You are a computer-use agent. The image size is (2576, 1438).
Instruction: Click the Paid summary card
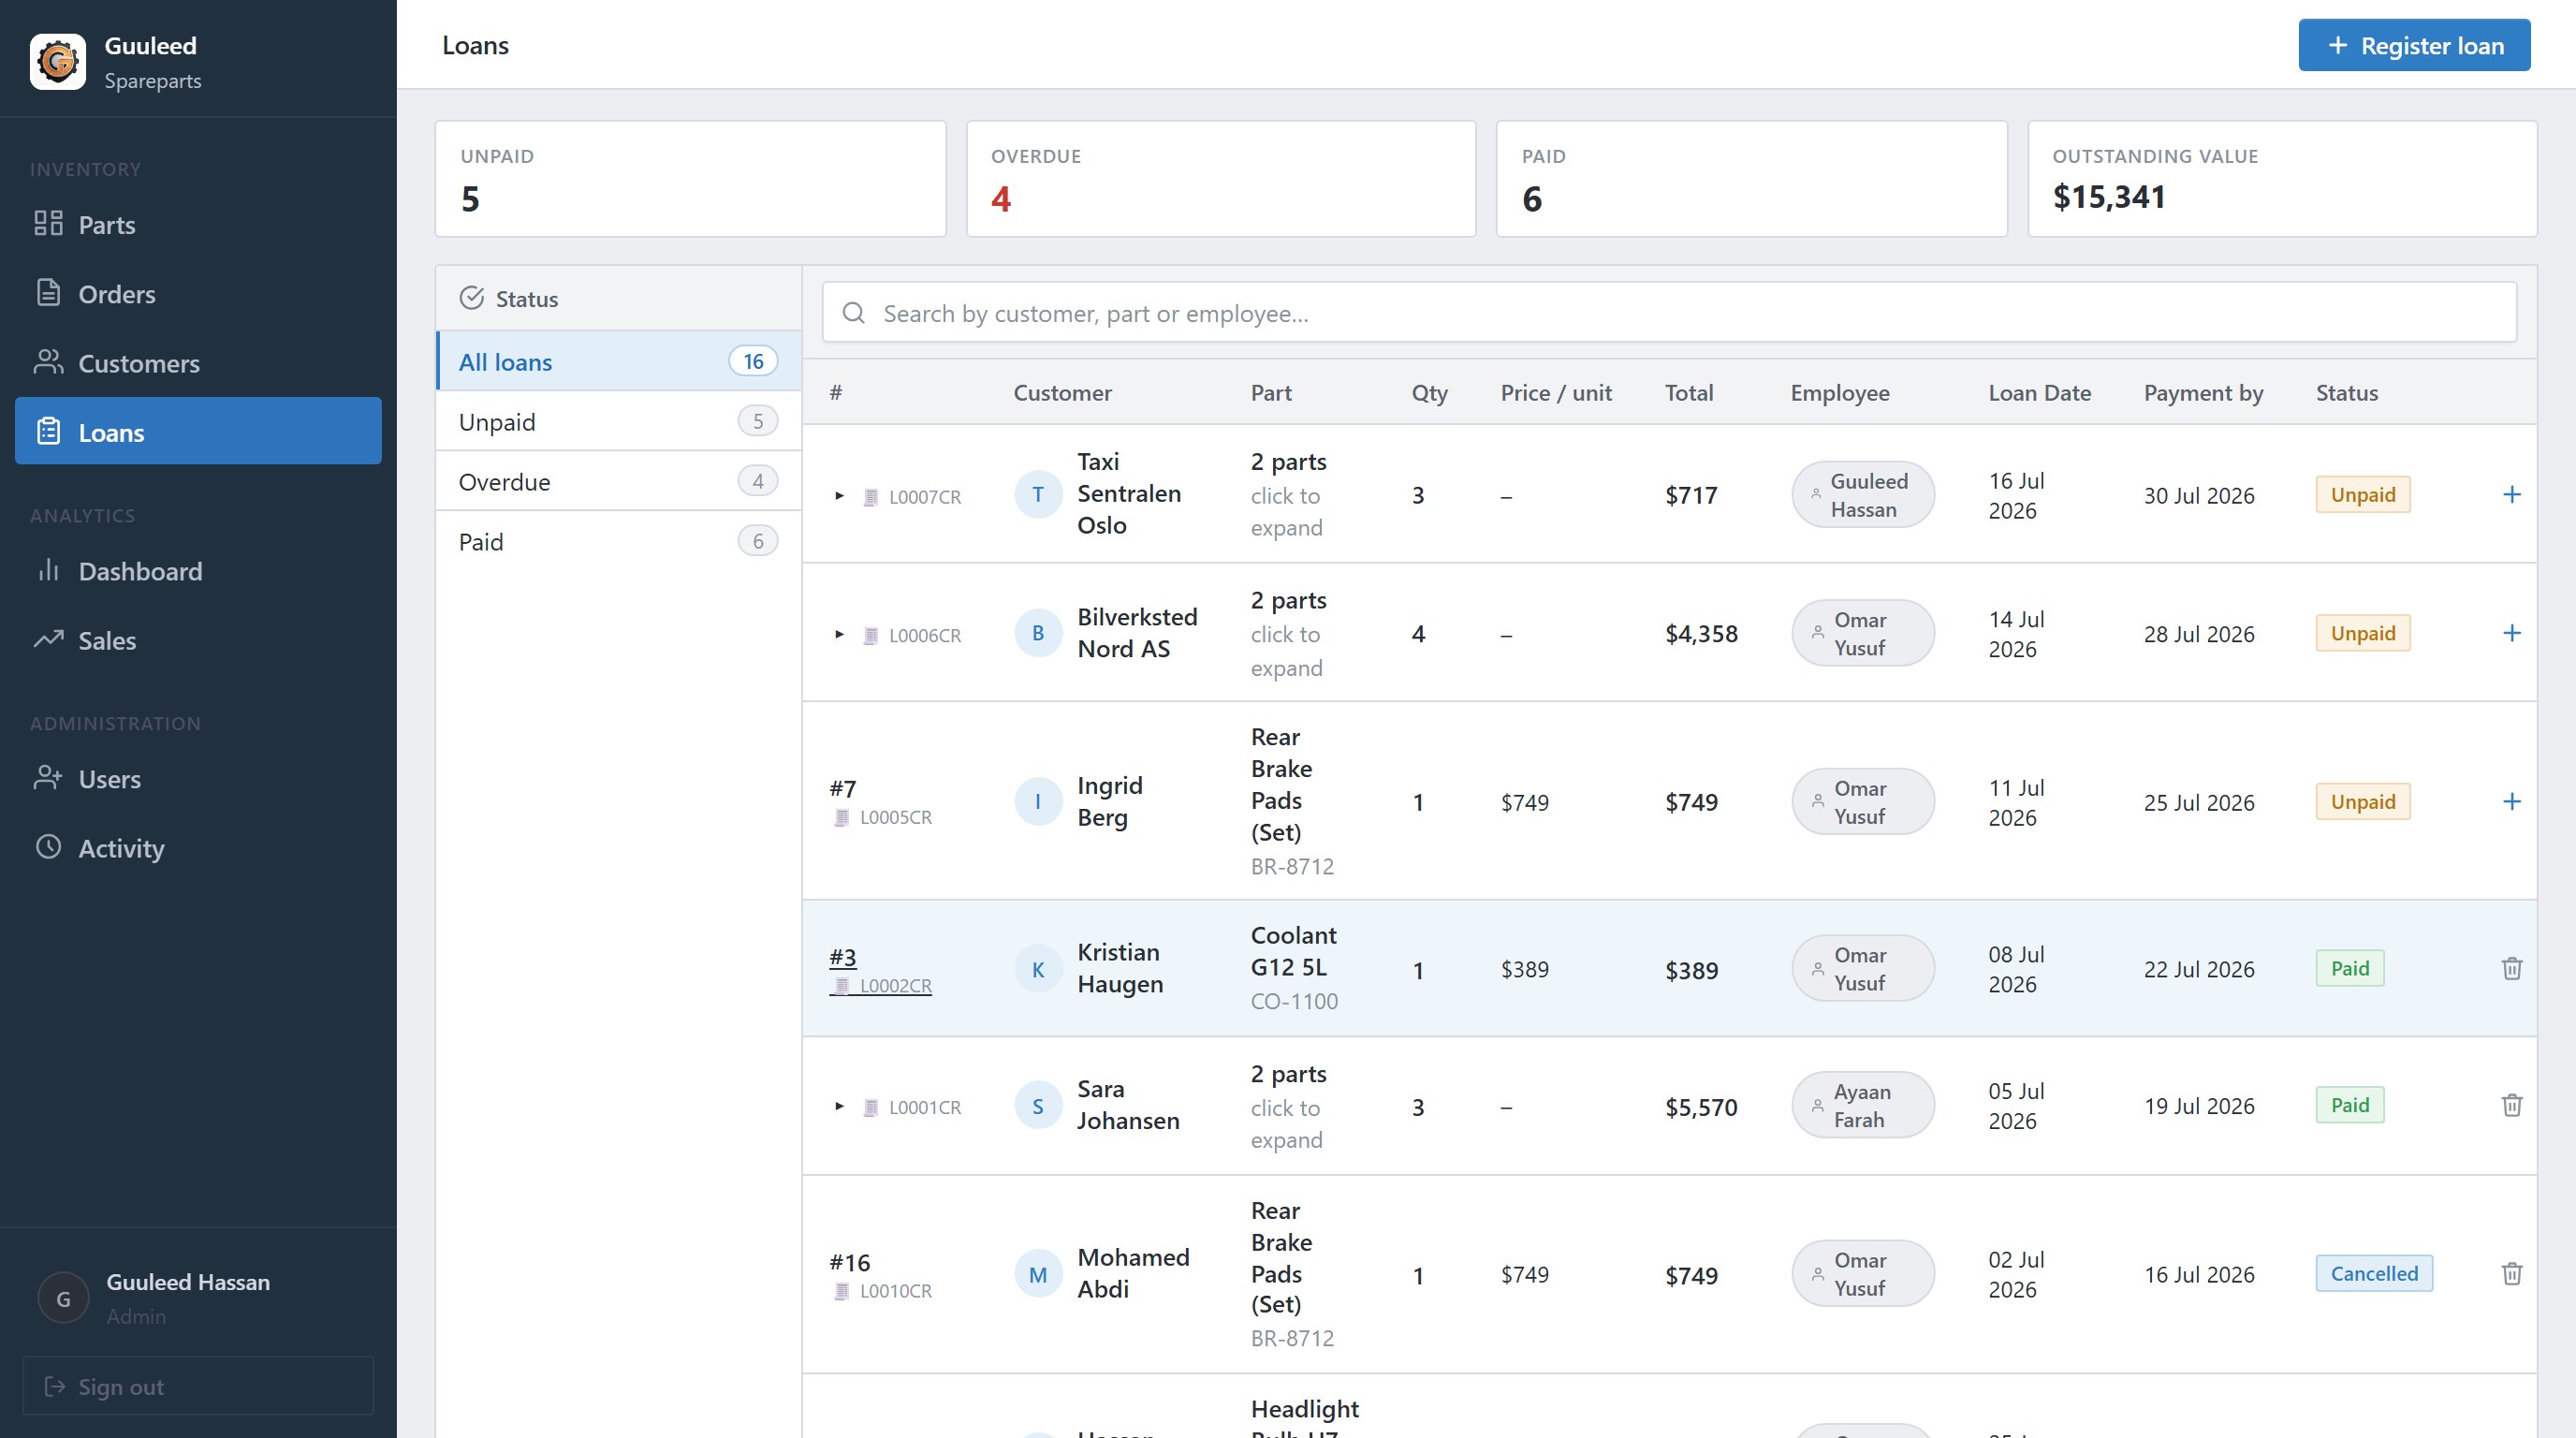pos(1751,179)
